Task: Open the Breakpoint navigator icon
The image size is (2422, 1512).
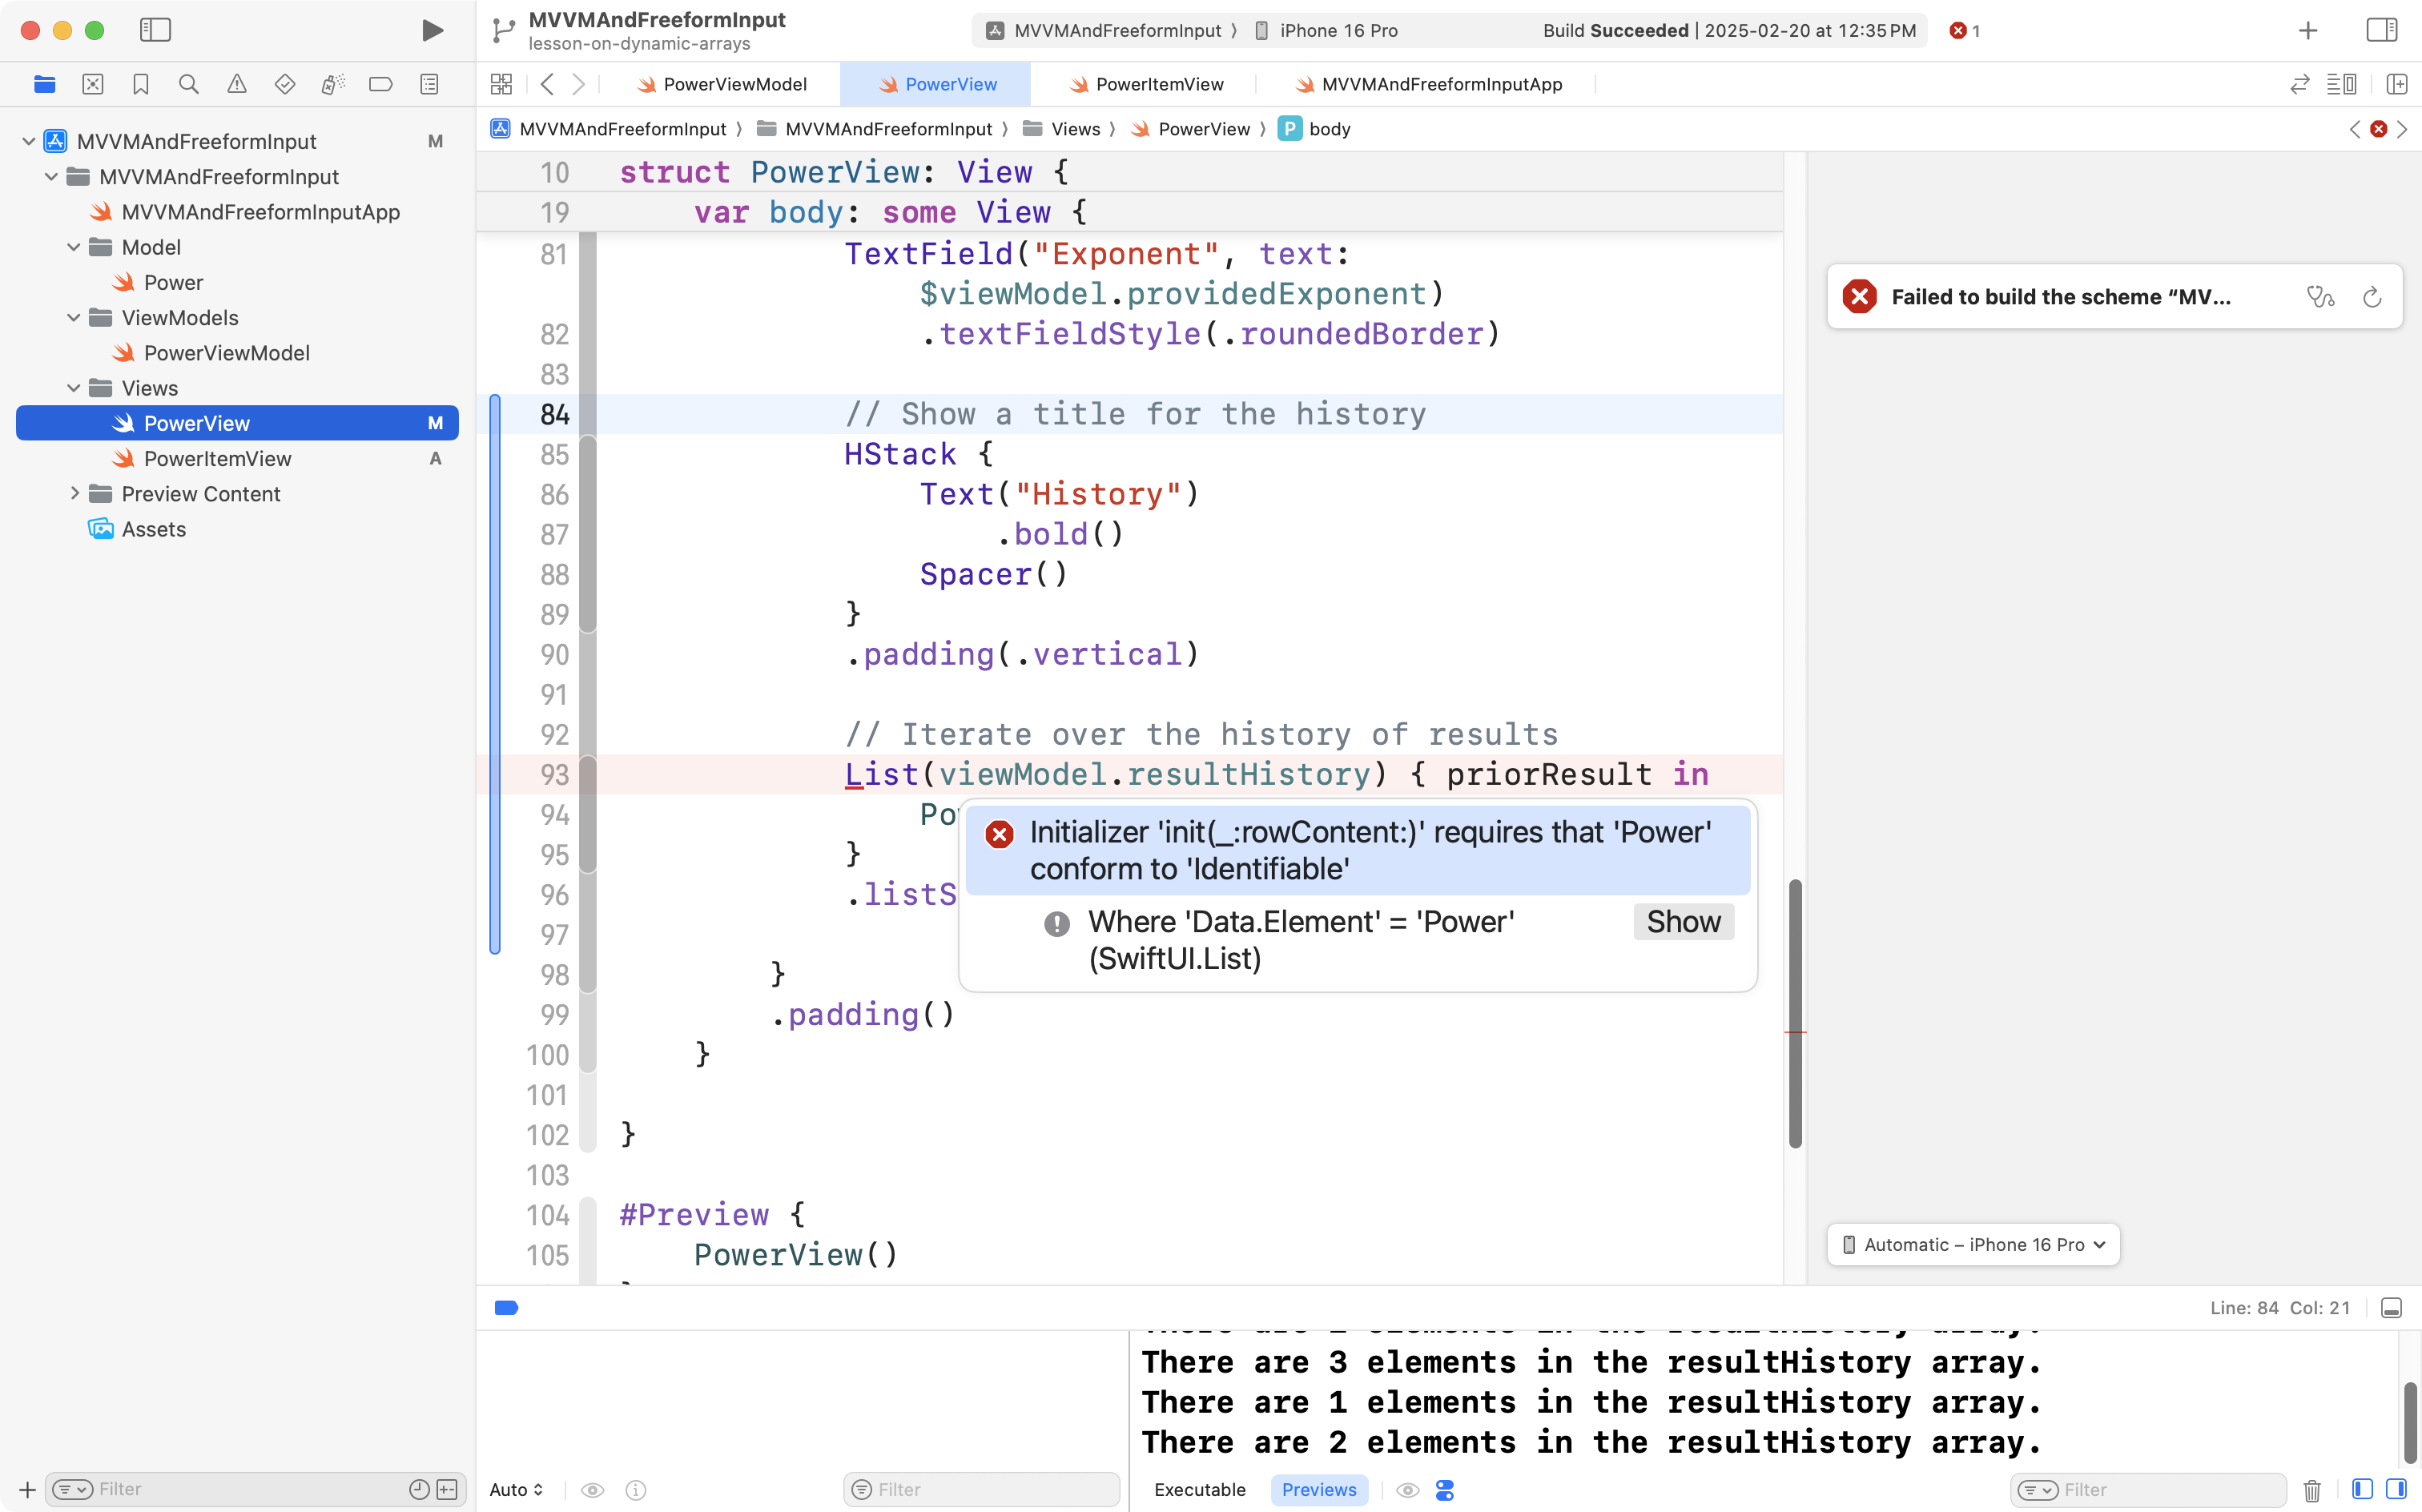Action: point(380,84)
